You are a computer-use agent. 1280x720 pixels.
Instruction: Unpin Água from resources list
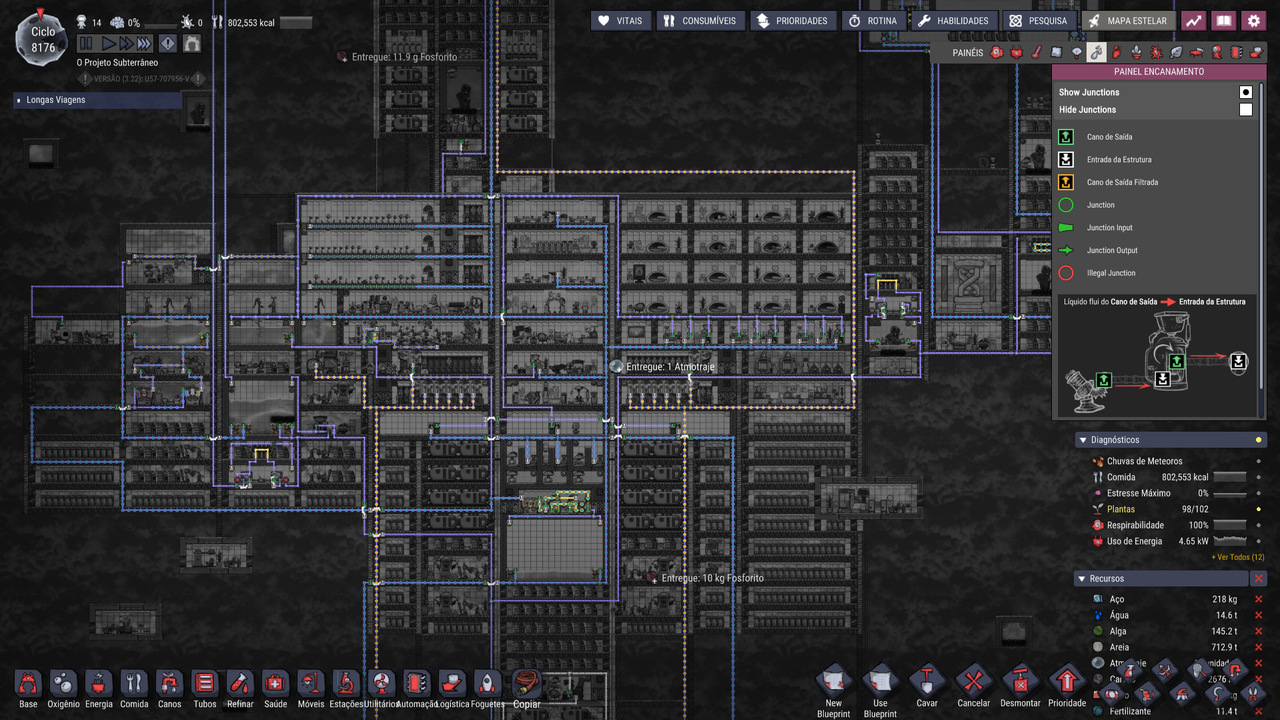point(1259,616)
